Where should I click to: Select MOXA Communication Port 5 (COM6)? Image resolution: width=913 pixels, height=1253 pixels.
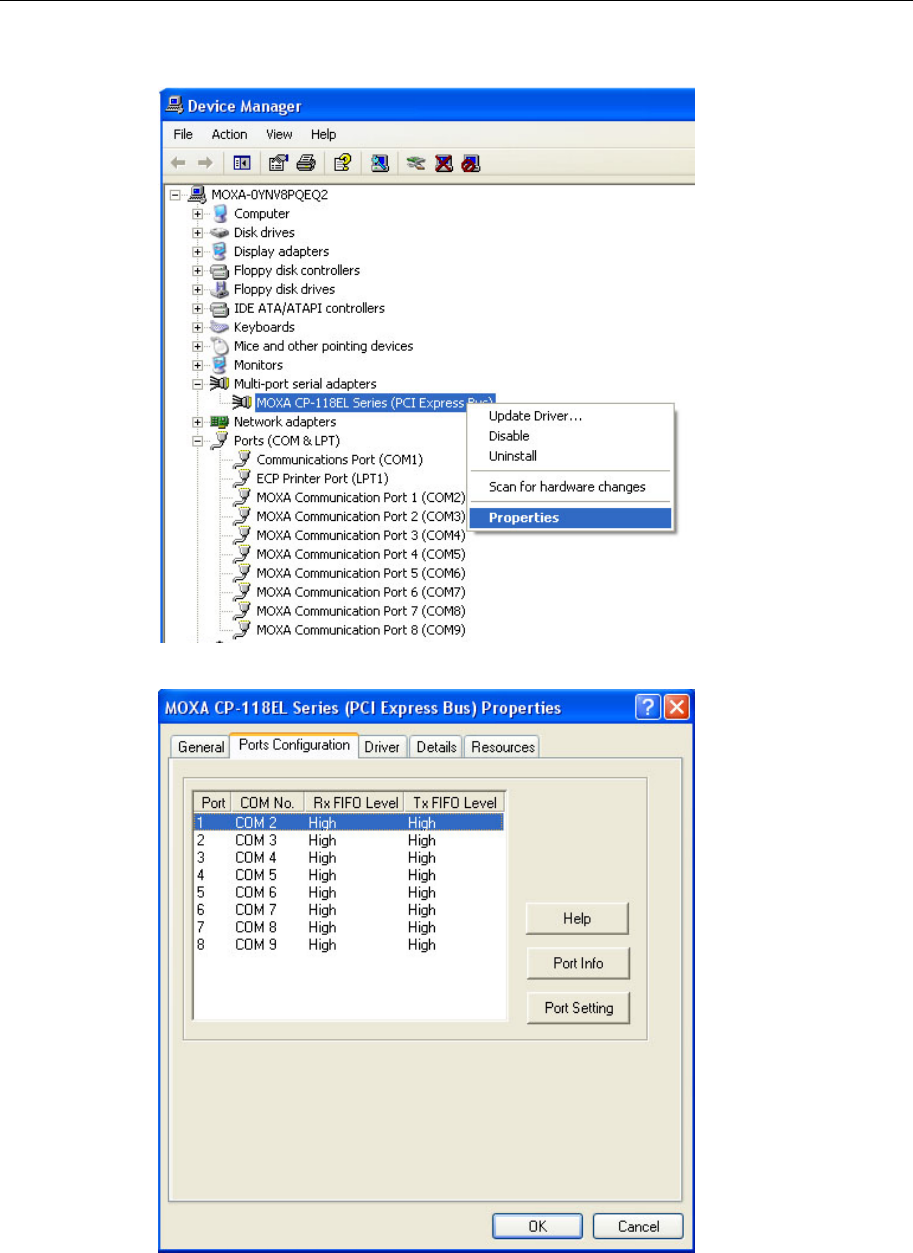(x=361, y=574)
